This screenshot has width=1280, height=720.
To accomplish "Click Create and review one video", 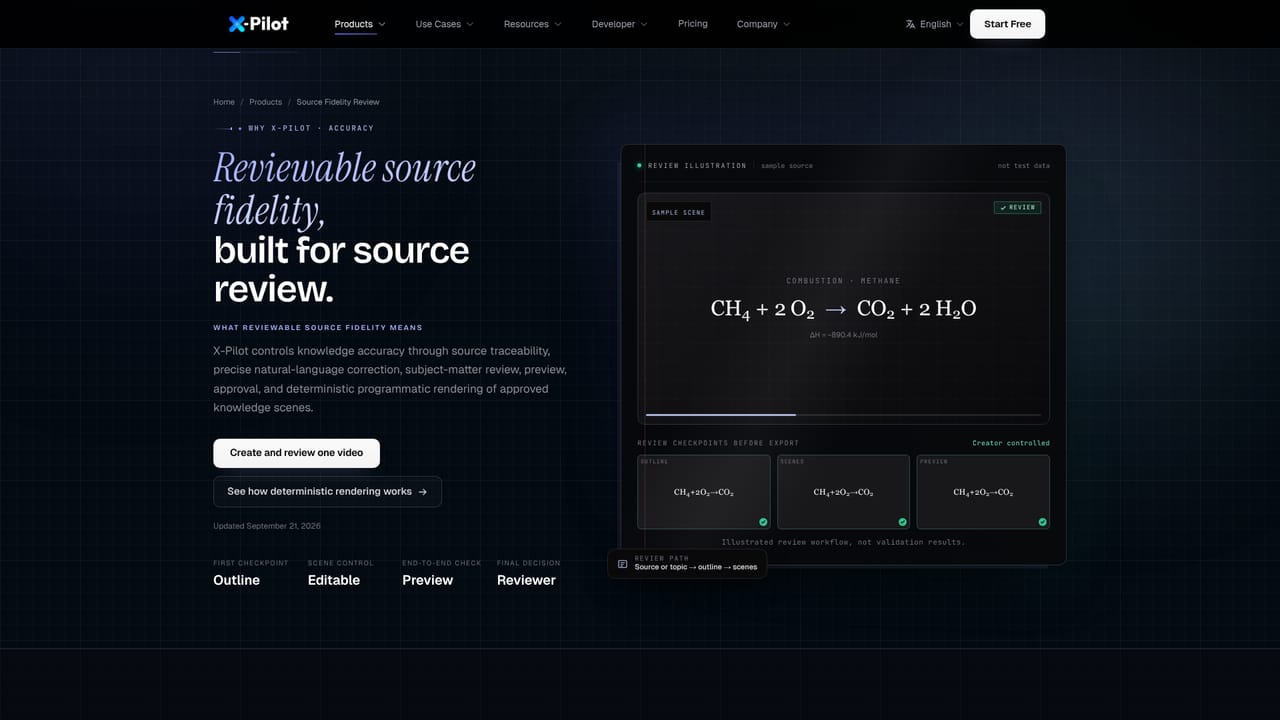I will (x=296, y=453).
